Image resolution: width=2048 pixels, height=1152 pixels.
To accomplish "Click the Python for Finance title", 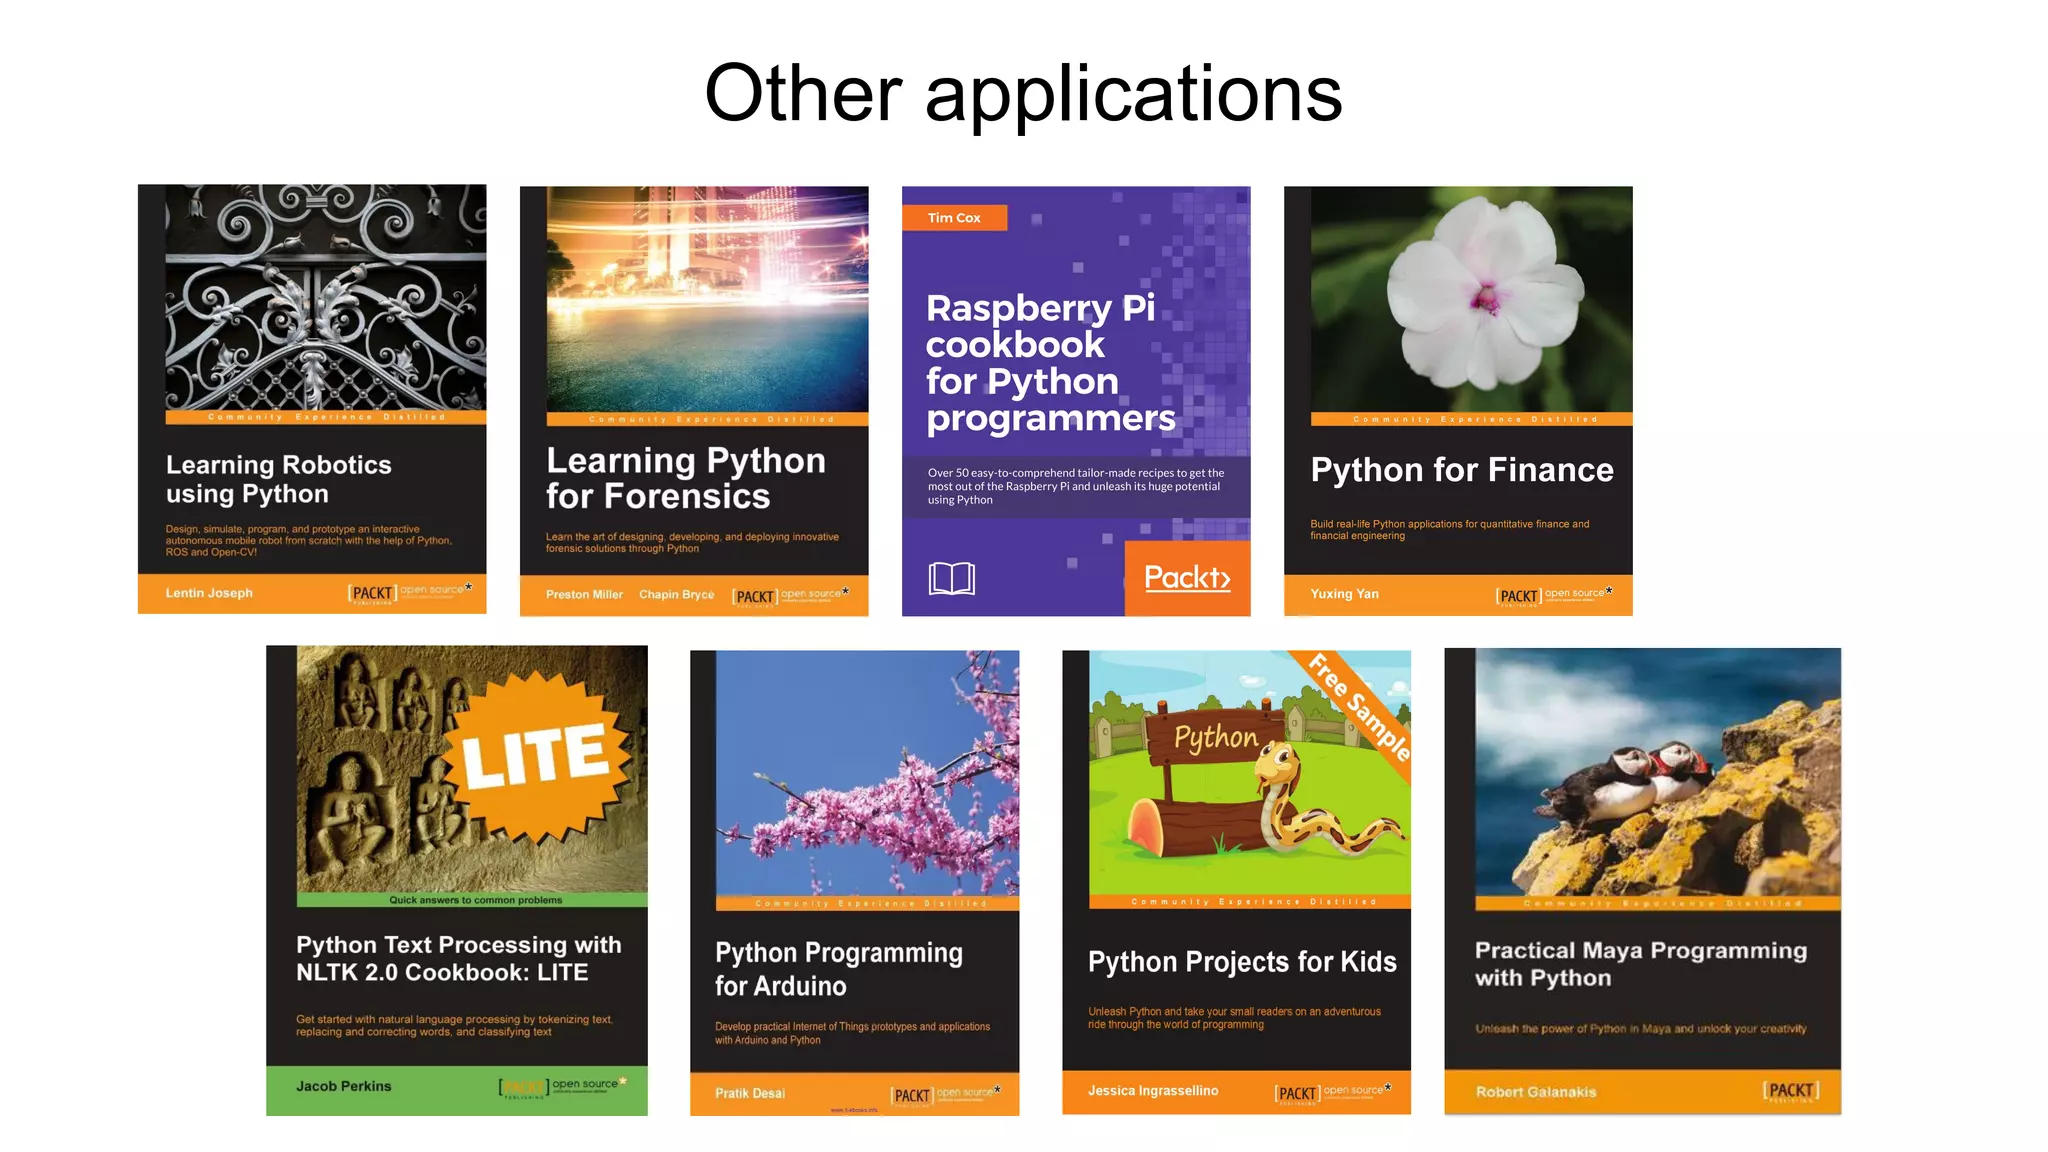I will tap(1461, 470).
